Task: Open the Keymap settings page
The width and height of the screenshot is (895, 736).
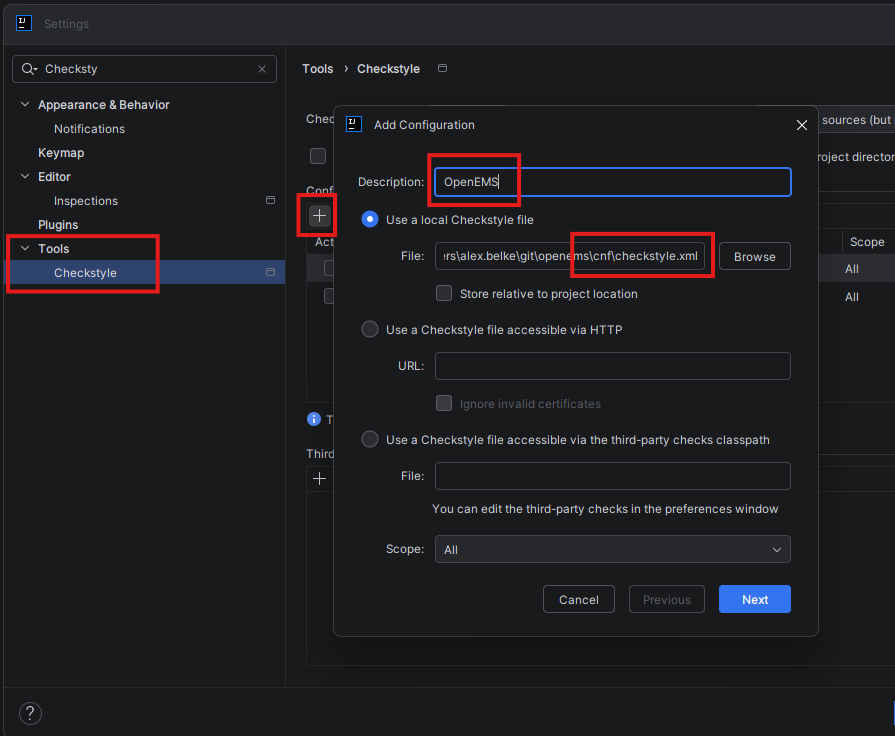Action: 61,153
